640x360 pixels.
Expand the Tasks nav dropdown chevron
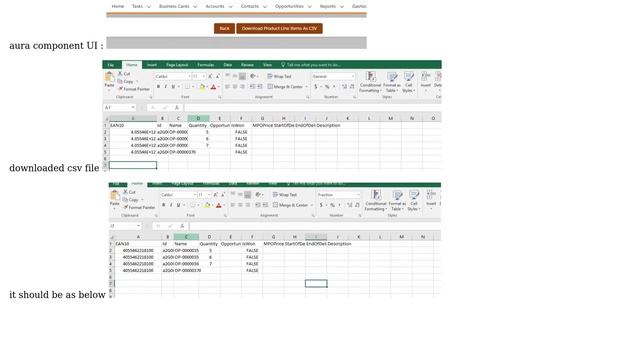(x=149, y=7)
